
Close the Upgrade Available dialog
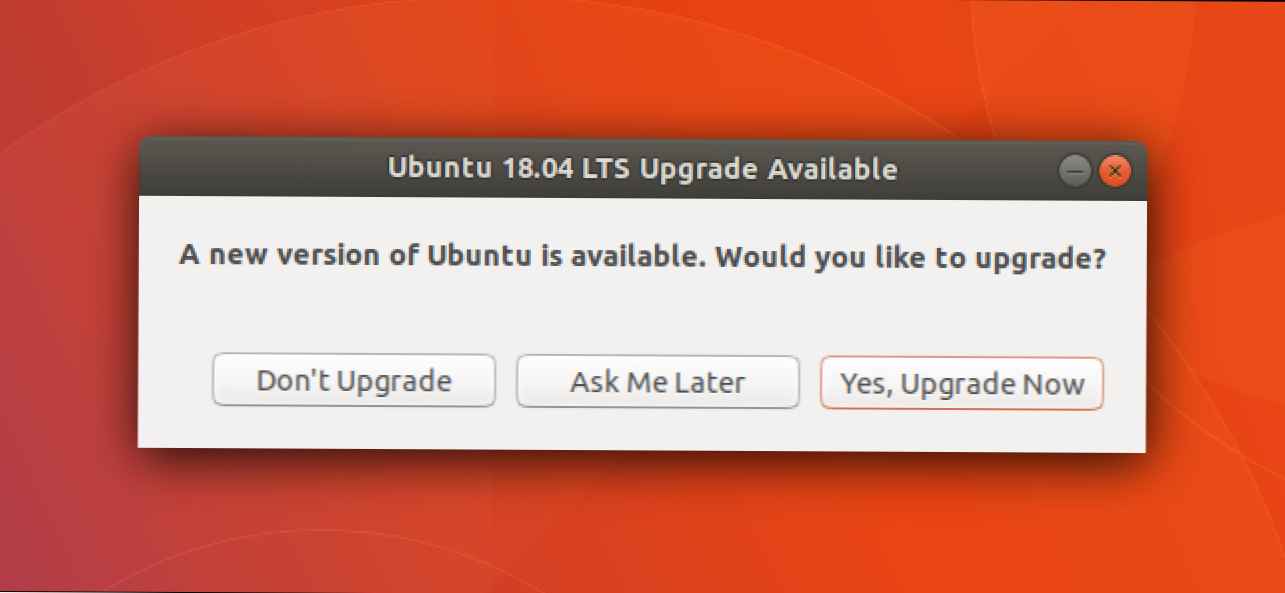pyautogui.click(x=1114, y=172)
